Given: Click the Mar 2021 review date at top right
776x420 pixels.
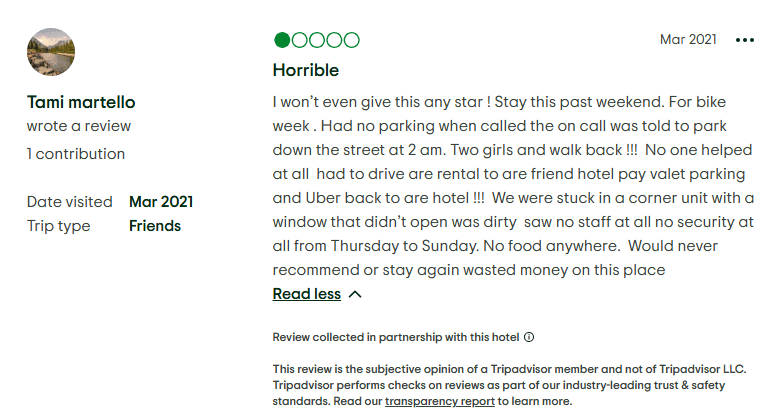Looking at the screenshot, I should click(x=688, y=40).
